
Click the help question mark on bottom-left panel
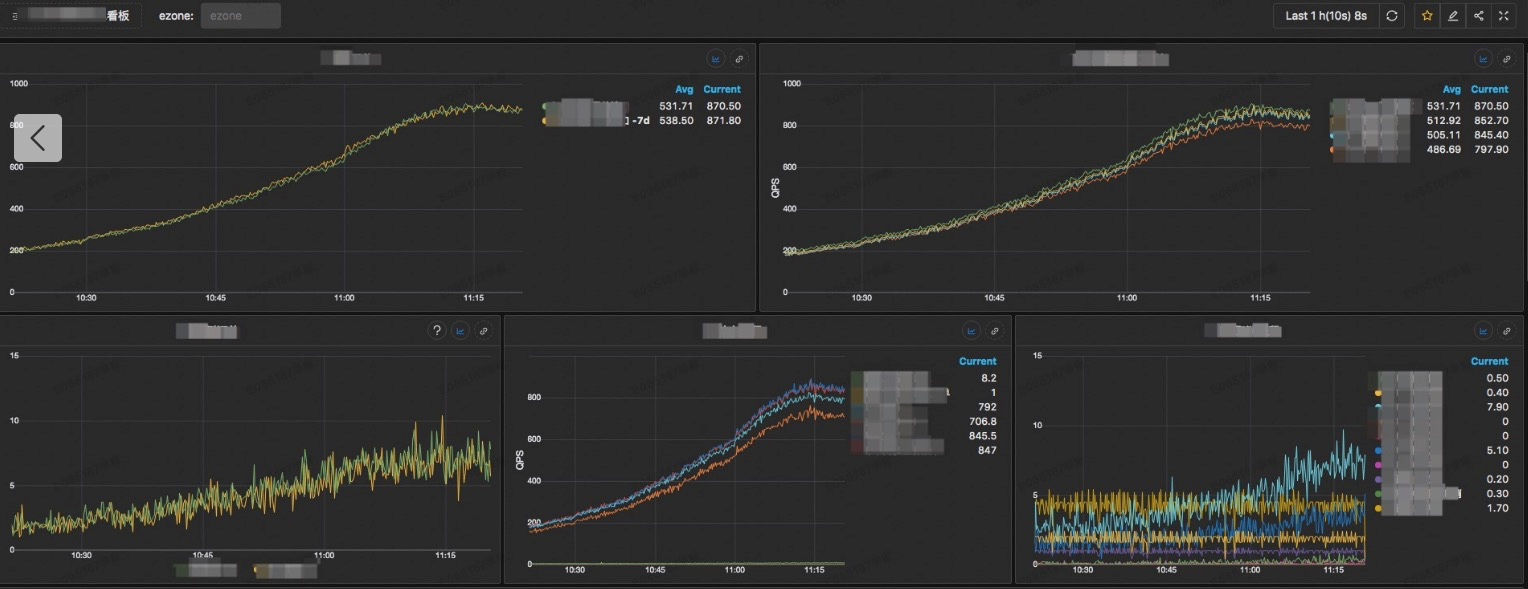pos(436,331)
